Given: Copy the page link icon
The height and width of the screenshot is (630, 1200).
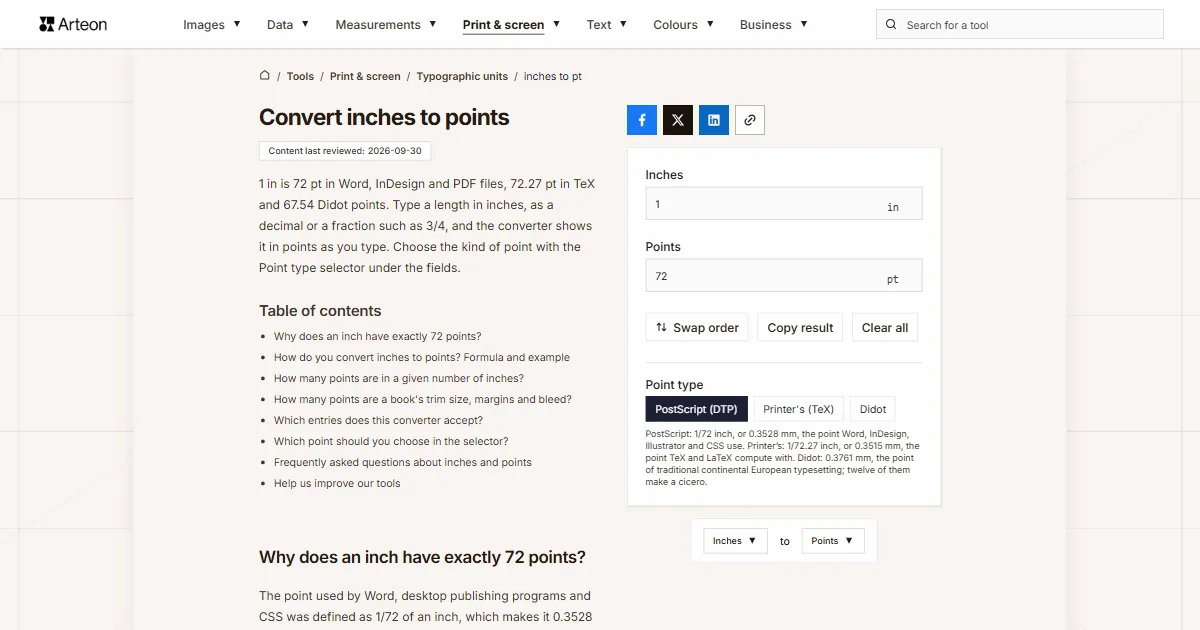Looking at the screenshot, I should point(750,120).
